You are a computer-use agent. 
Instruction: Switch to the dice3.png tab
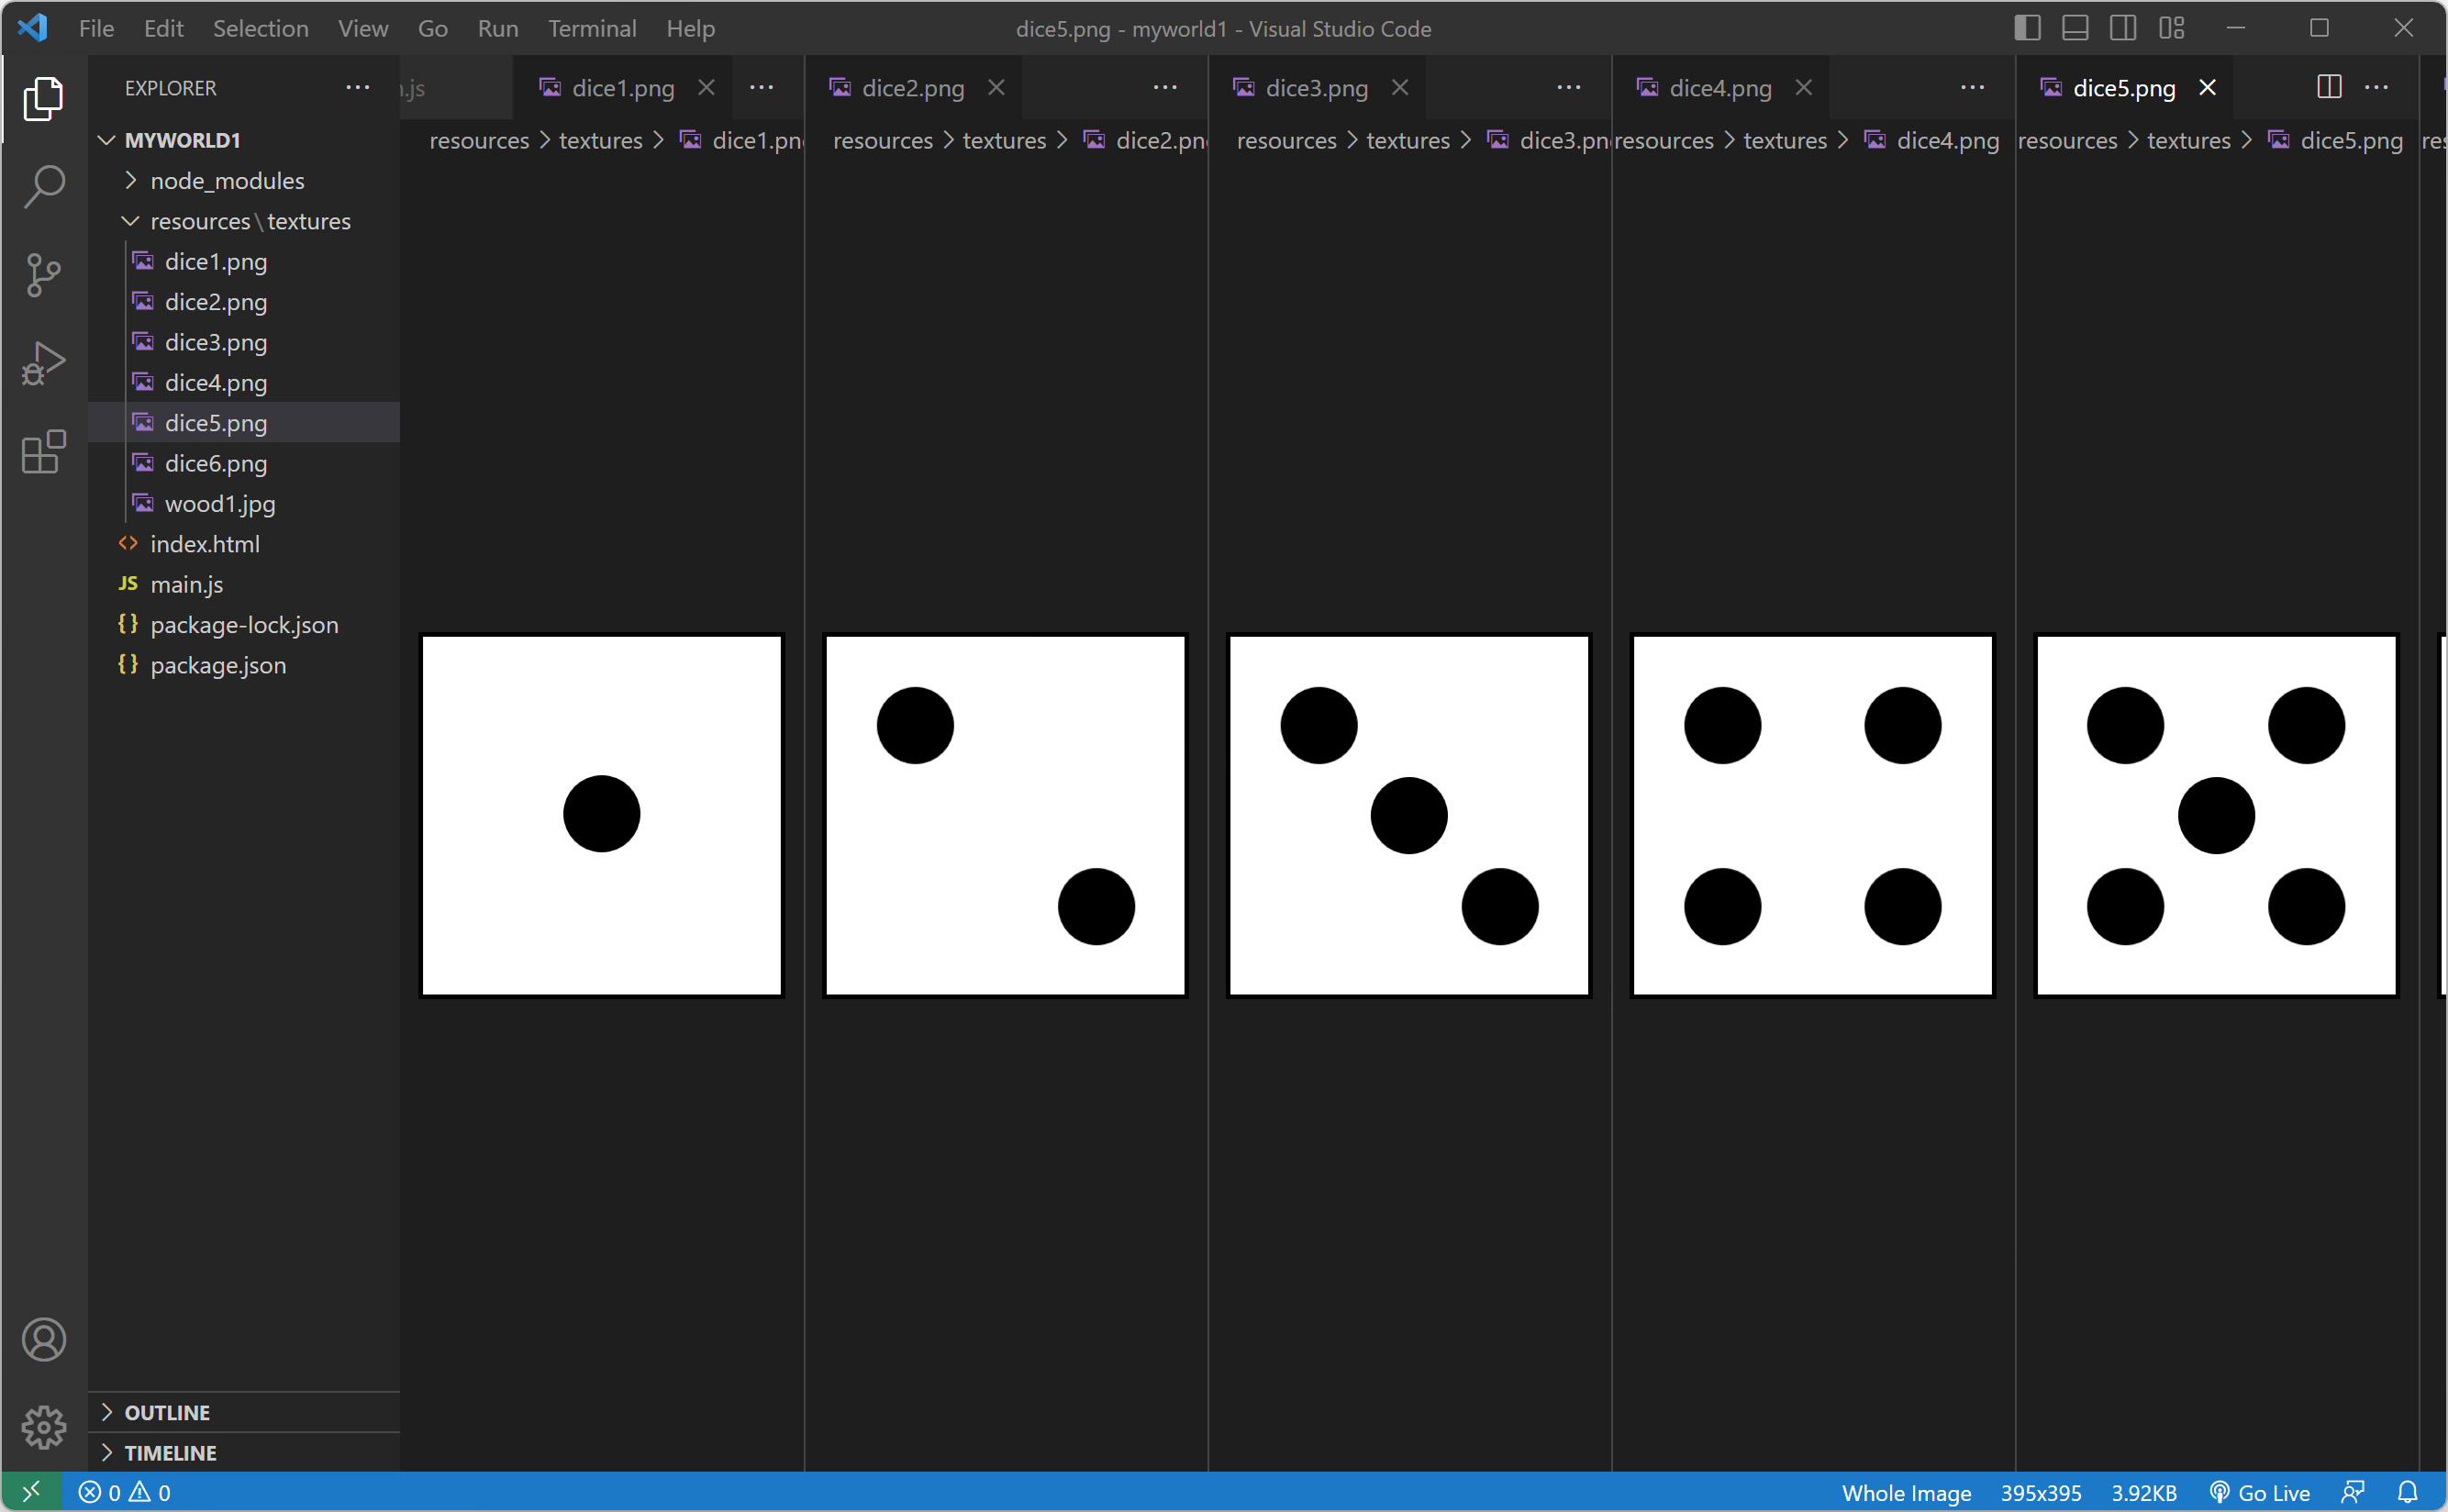[1315, 88]
